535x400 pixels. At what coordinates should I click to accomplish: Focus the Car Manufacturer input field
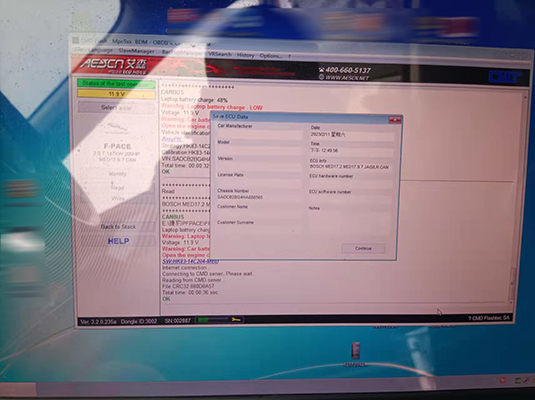(260, 134)
